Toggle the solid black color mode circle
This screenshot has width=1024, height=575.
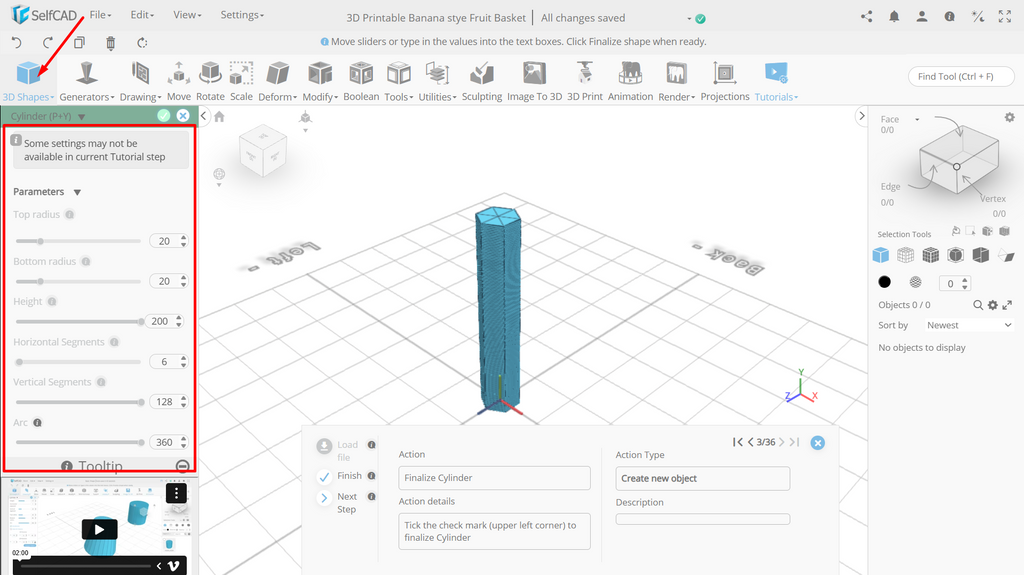point(884,282)
